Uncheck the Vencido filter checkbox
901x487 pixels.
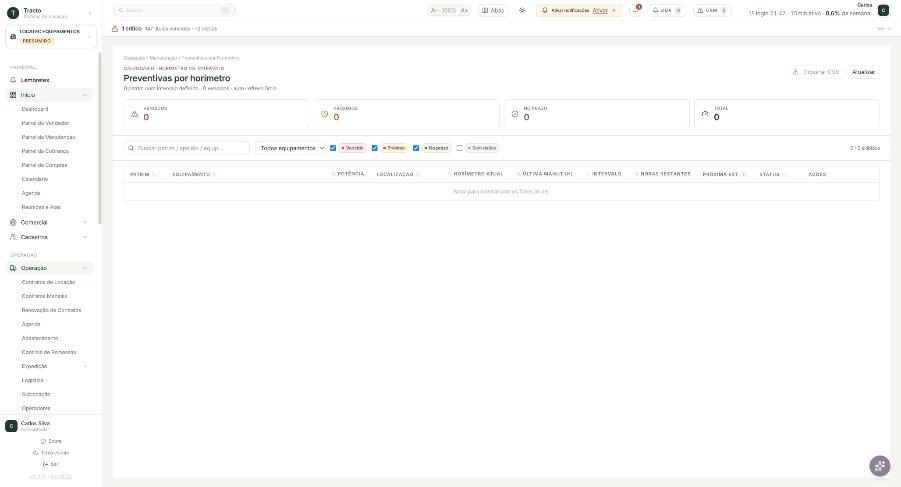click(x=333, y=148)
